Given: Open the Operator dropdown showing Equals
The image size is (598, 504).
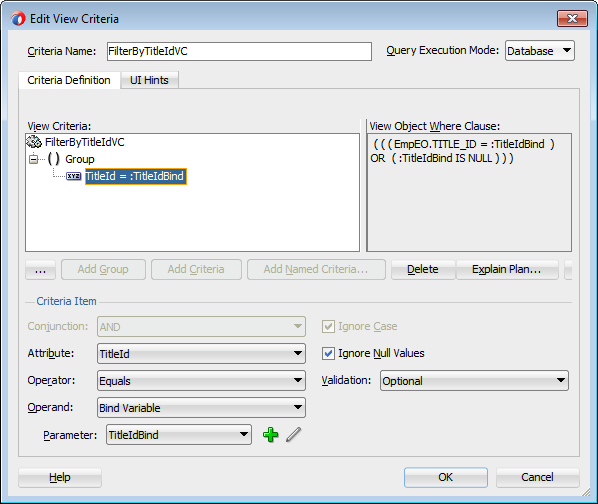Looking at the screenshot, I should (201, 380).
